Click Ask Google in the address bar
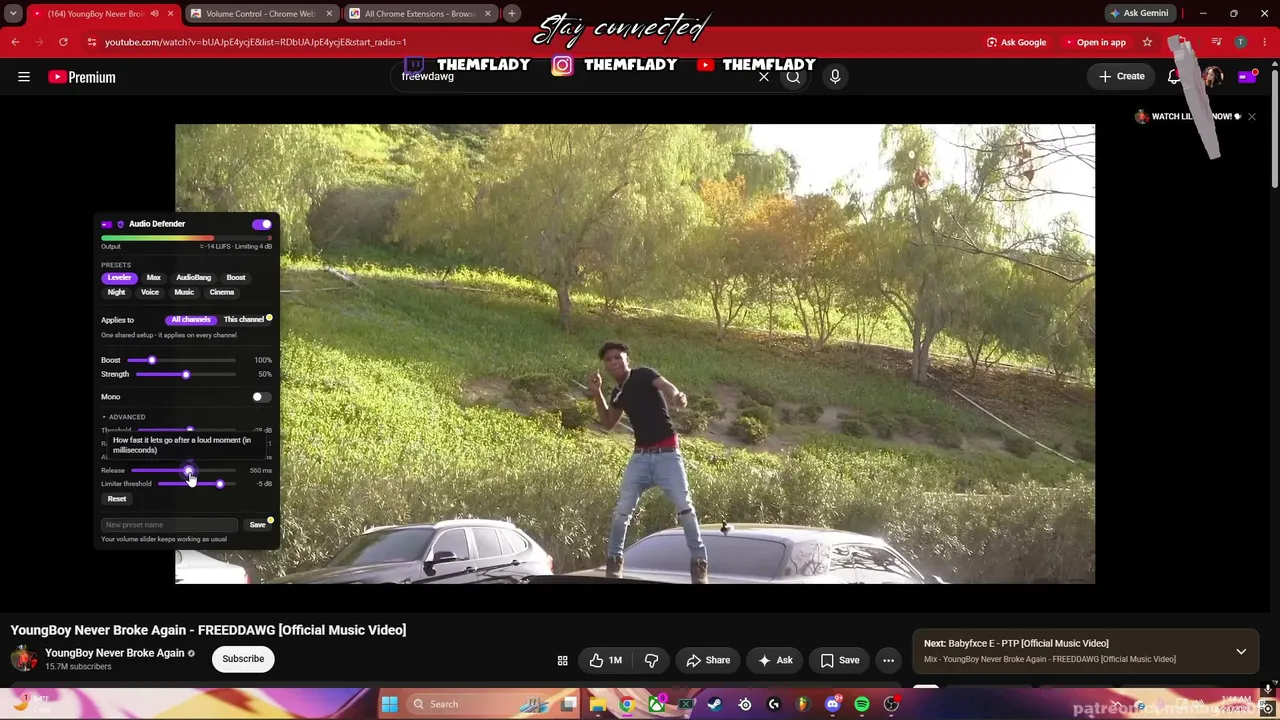 (x=1016, y=42)
